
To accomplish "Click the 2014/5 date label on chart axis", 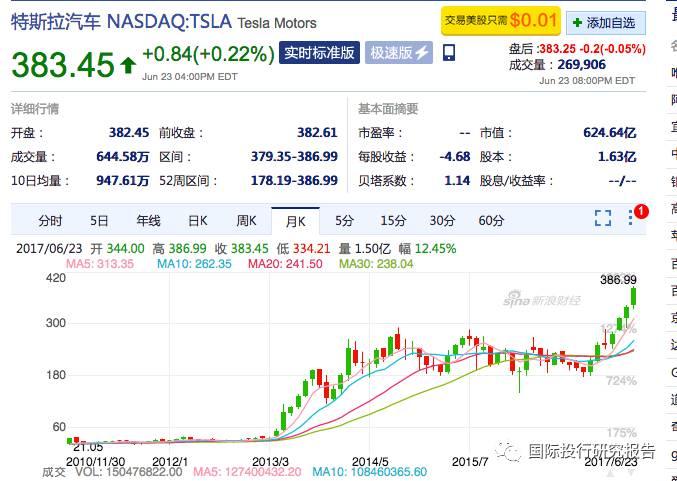I will (x=370, y=462).
